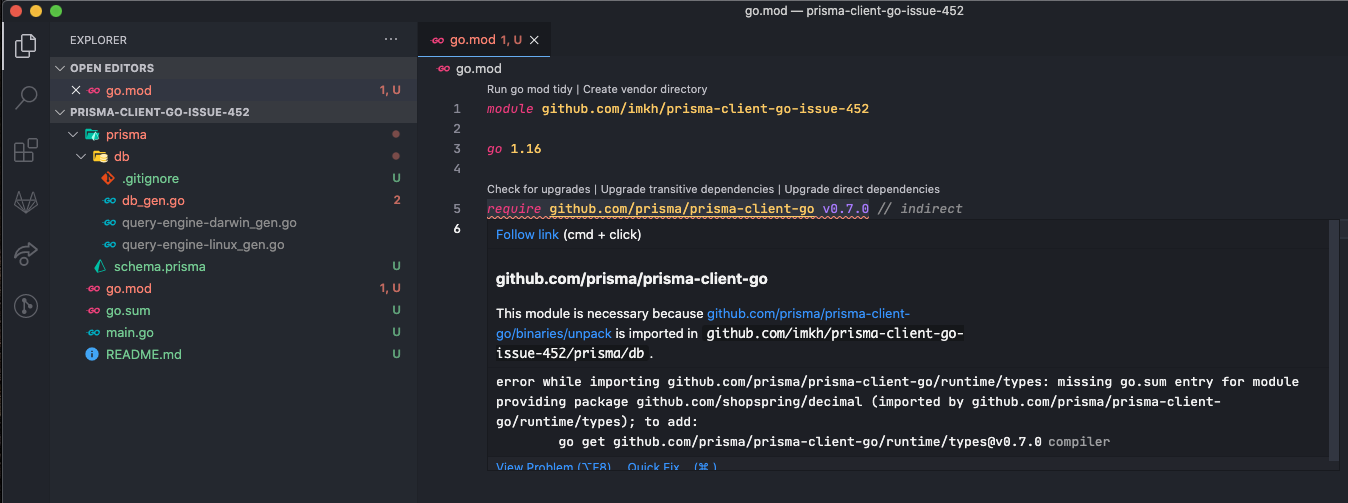The height and width of the screenshot is (503, 1348).
Task: Click the Go icon in the go.mod tab
Action: [437, 40]
